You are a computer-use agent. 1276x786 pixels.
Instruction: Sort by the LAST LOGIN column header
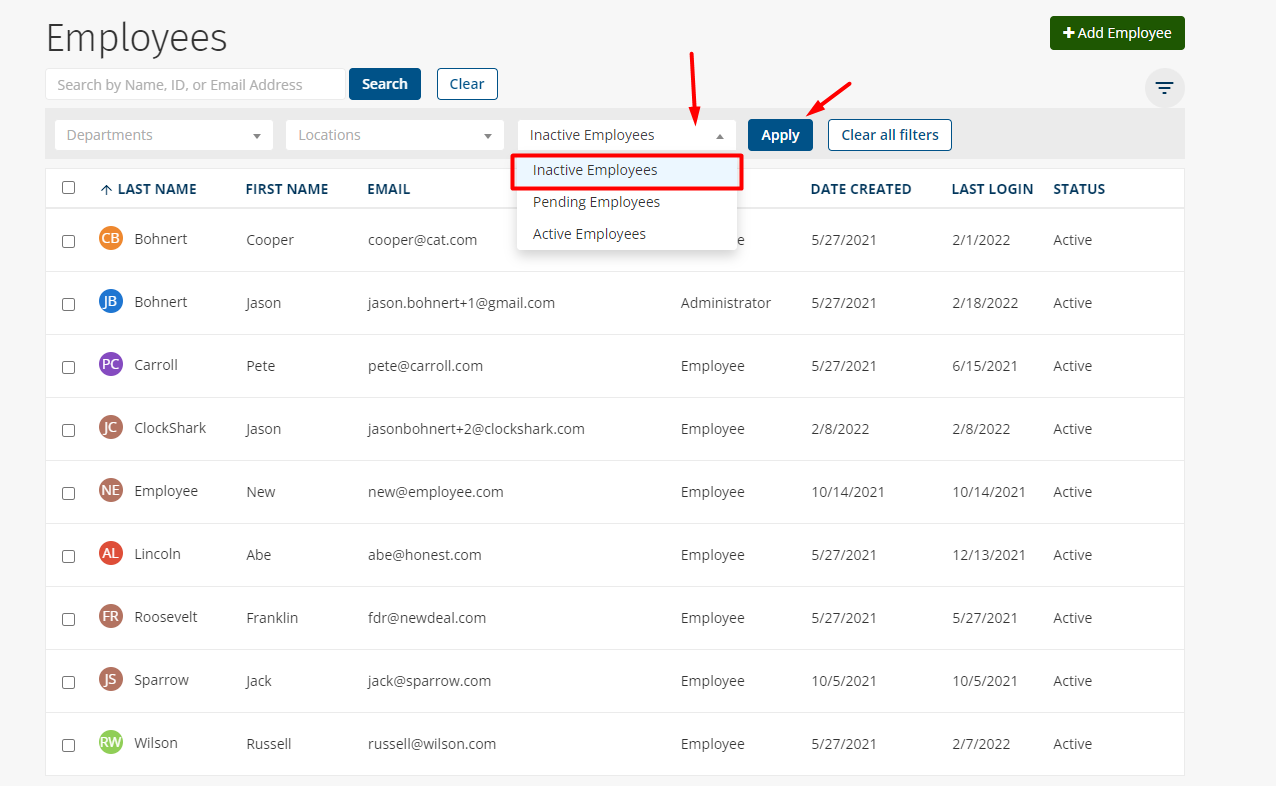pyautogui.click(x=992, y=189)
